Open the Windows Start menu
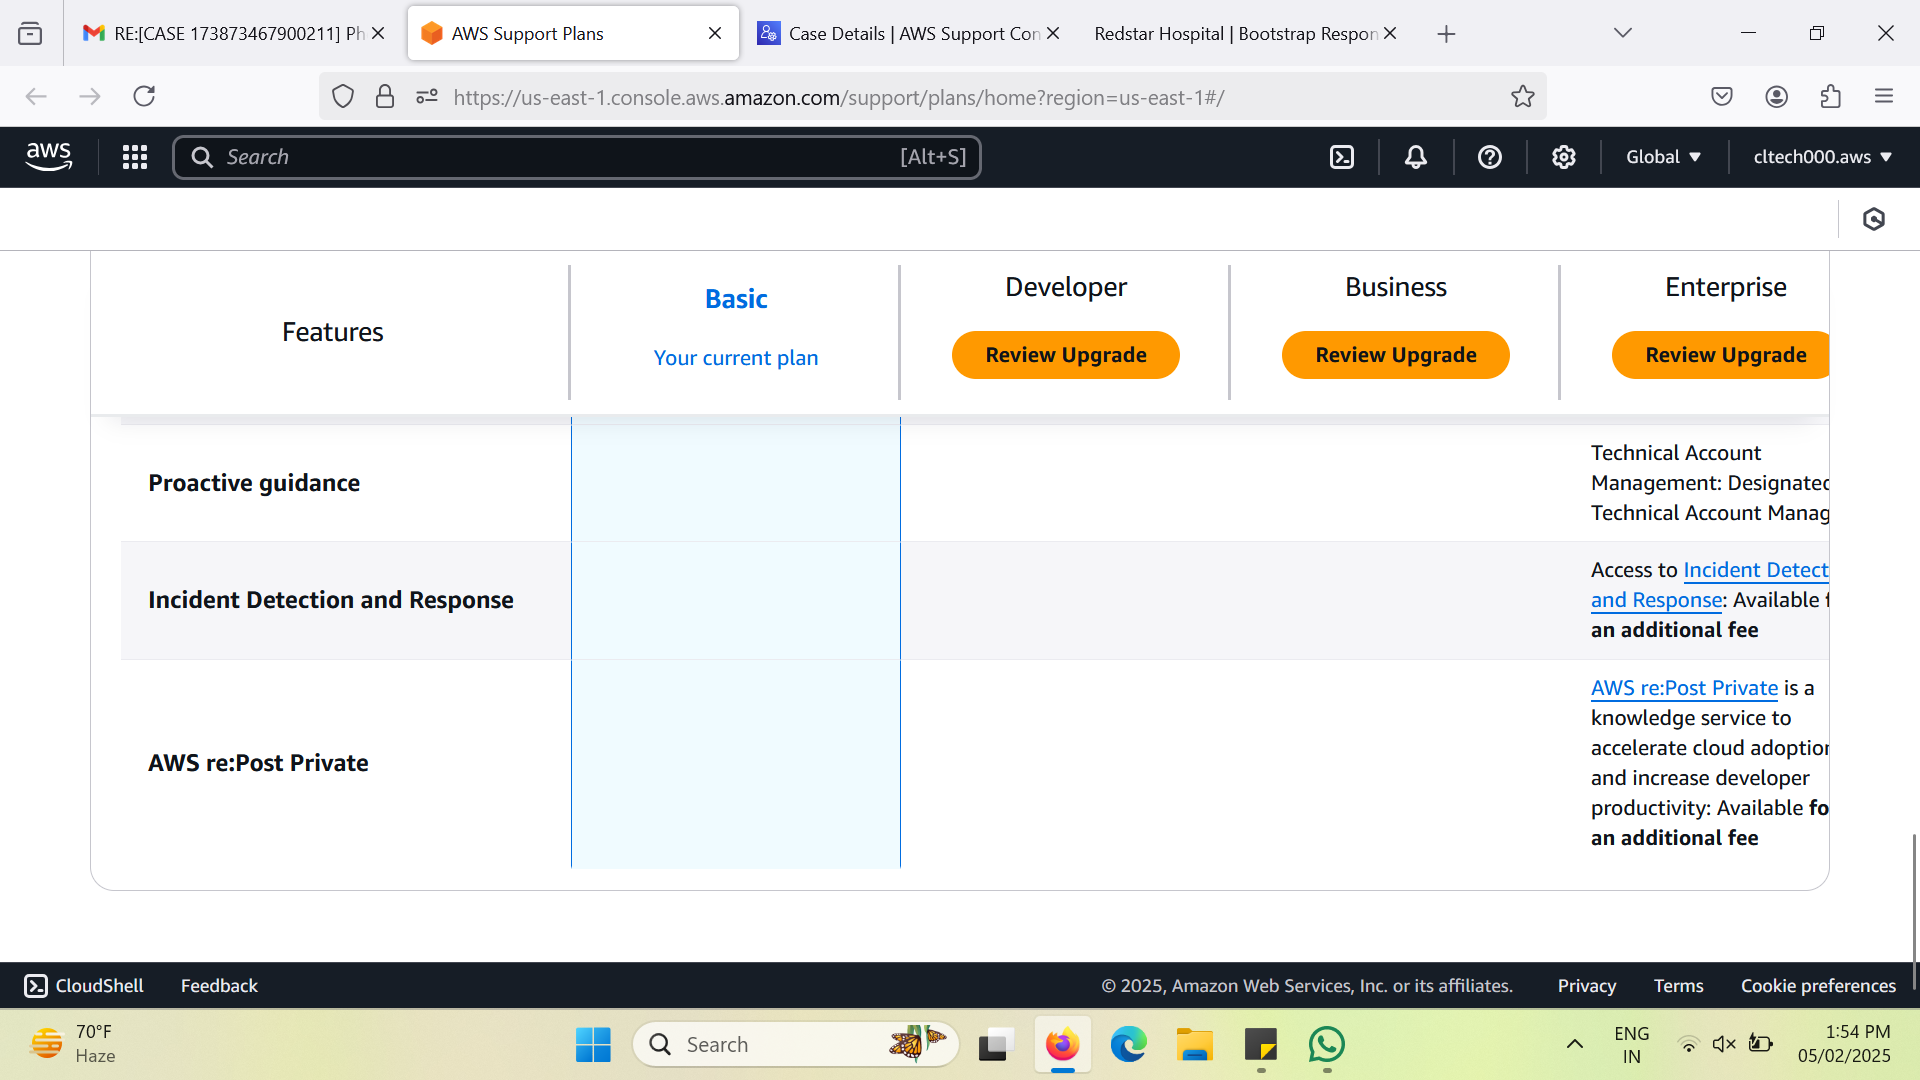Screen dimensions: 1920x1080 coord(593,1045)
